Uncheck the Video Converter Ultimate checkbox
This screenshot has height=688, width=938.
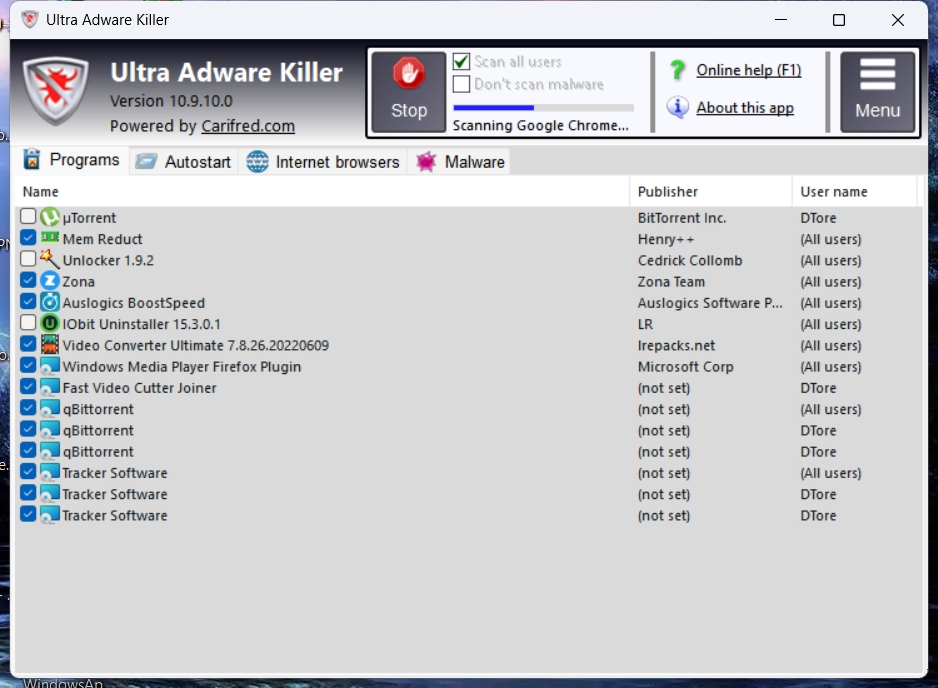coord(28,343)
